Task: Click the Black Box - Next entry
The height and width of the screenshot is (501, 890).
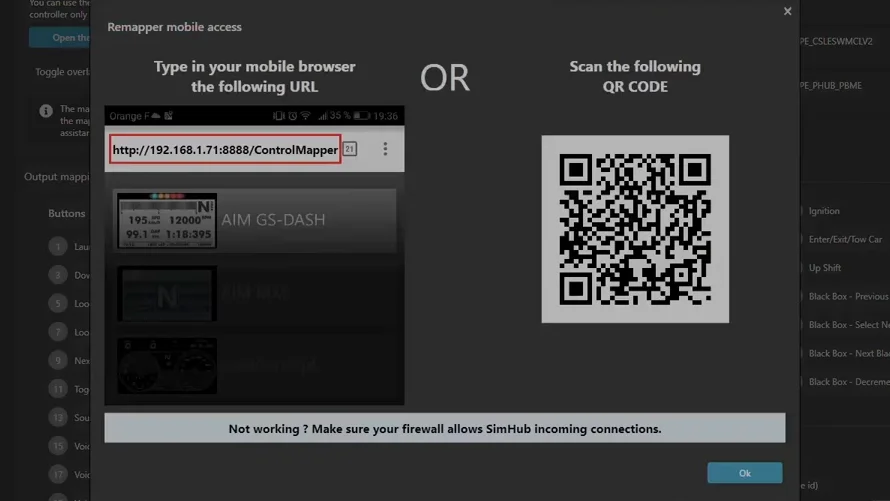Action: (849, 353)
